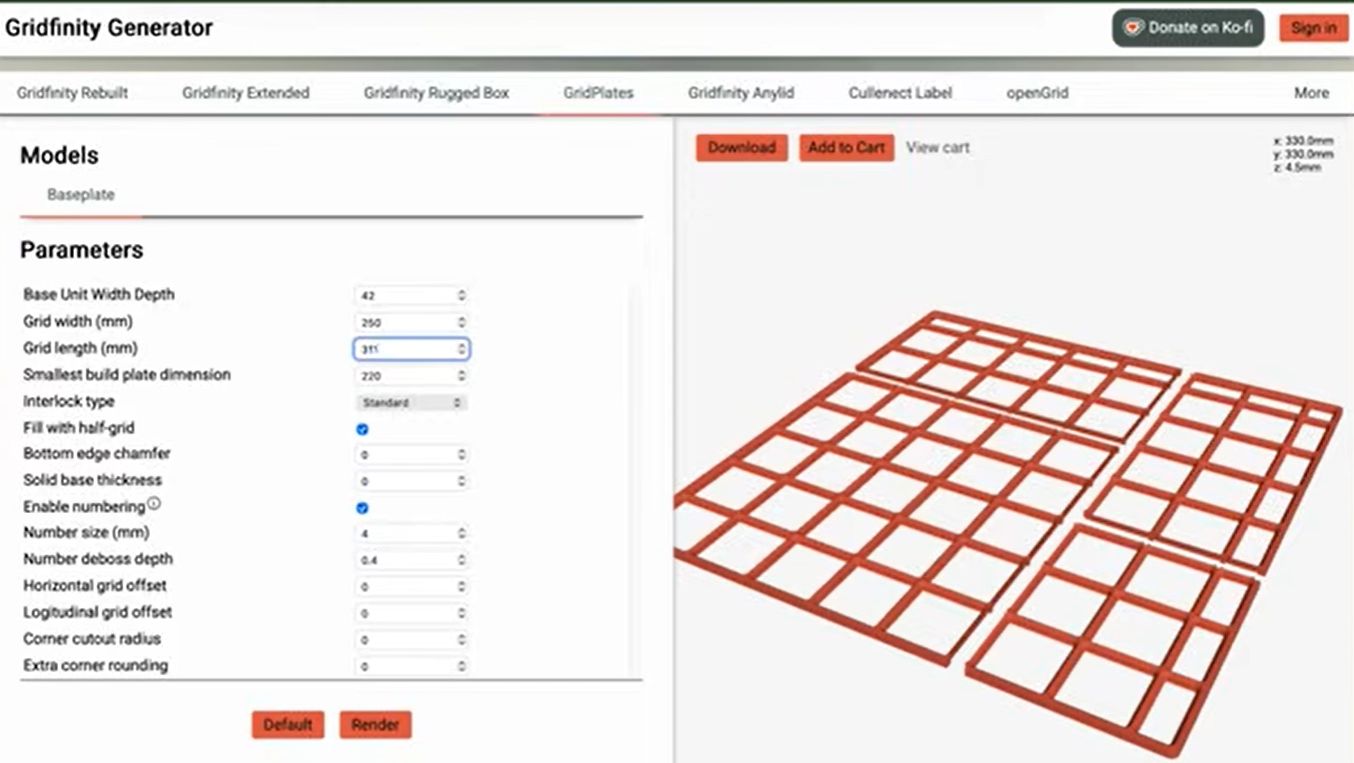Click the Donate on Ko-fi button

[1188, 28]
